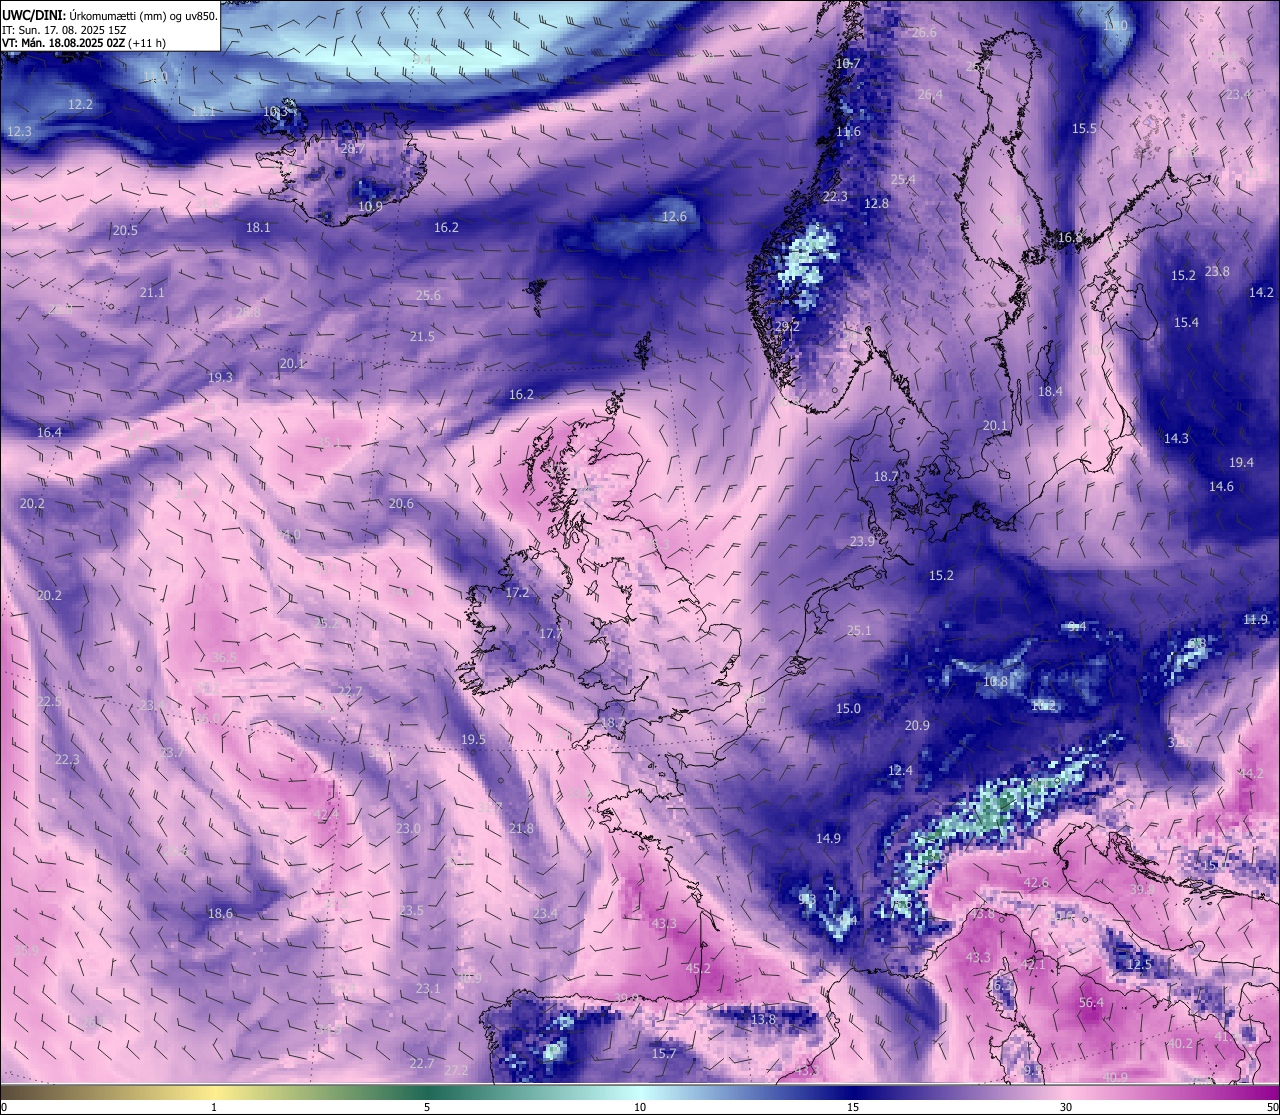Click the map value '21.1'
Viewport: 1280px width, 1115px height.
pos(152,293)
